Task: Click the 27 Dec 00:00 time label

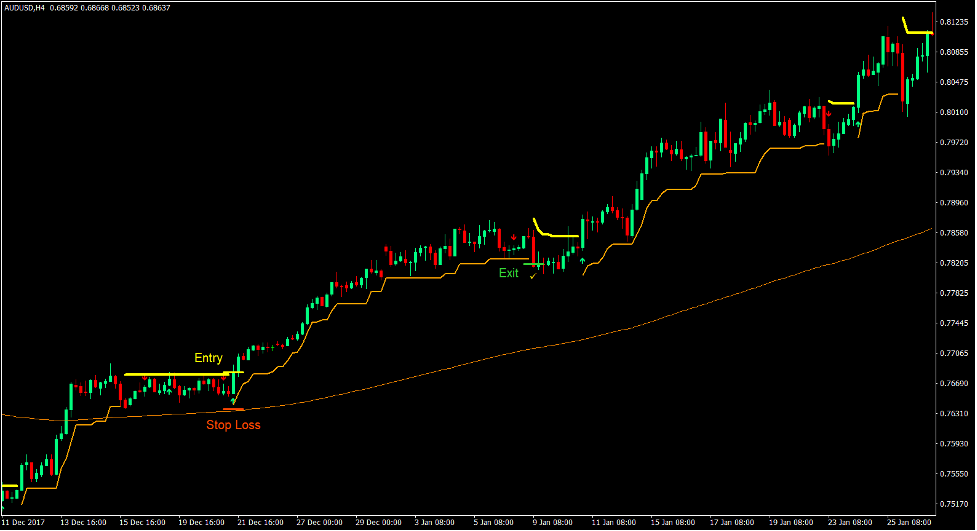Action: (x=320, y=523)
